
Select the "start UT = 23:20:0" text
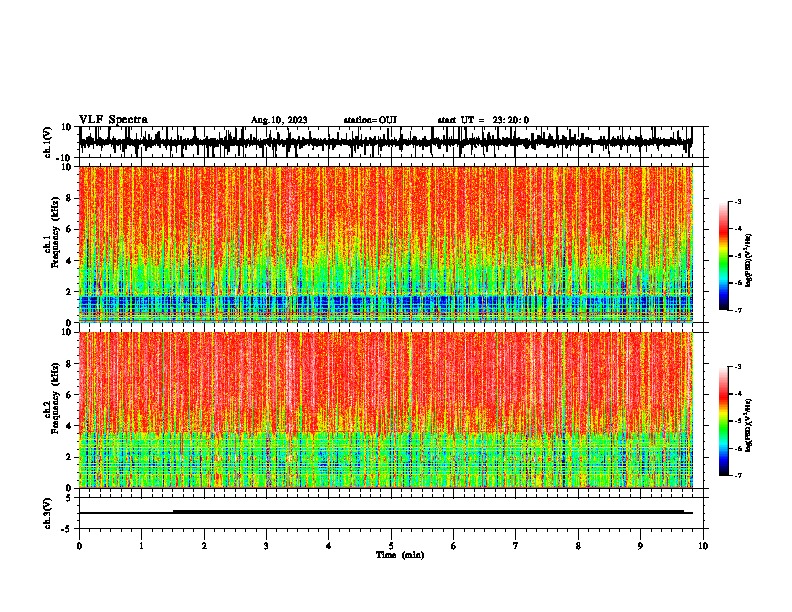tap(483, 120)
